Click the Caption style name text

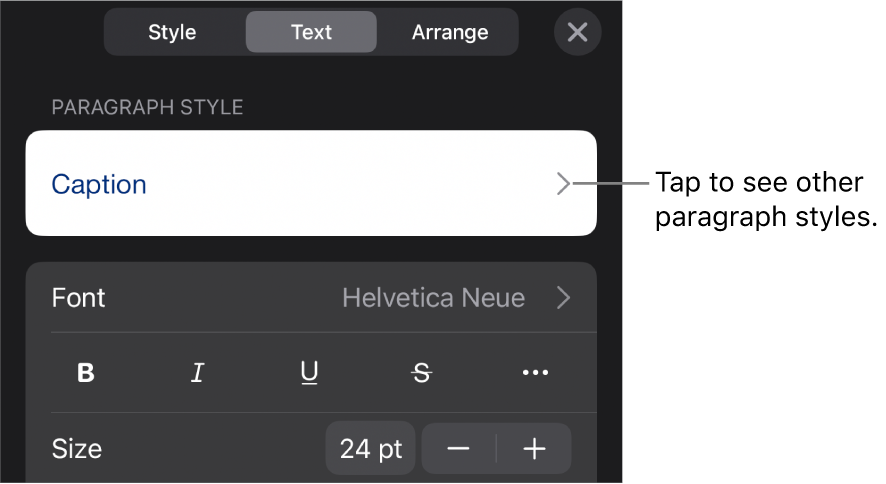[99, 185]
